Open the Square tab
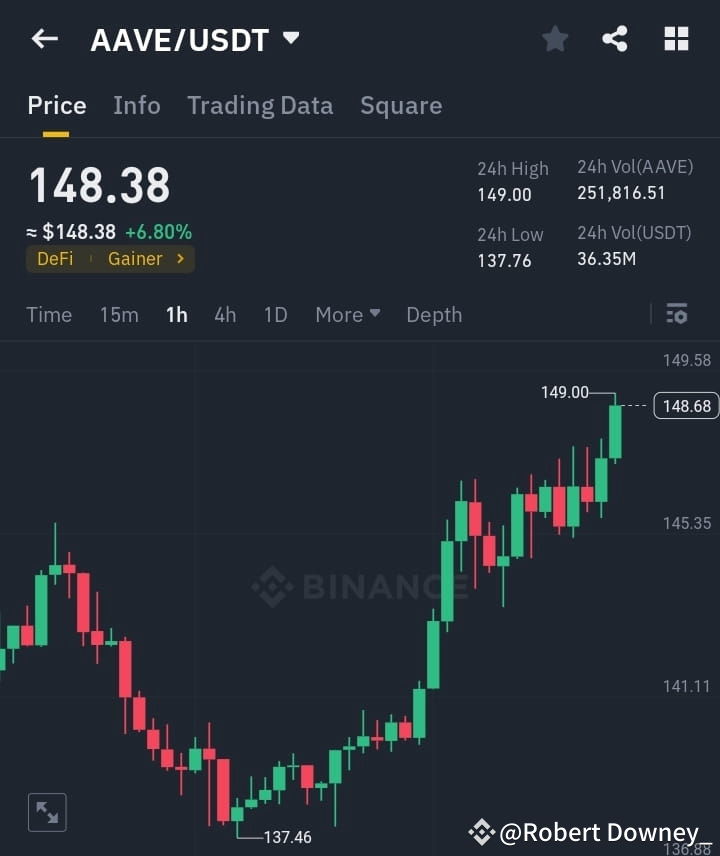Image resolution: width=720 pixels, height=856 pixels. coord(401,105)
